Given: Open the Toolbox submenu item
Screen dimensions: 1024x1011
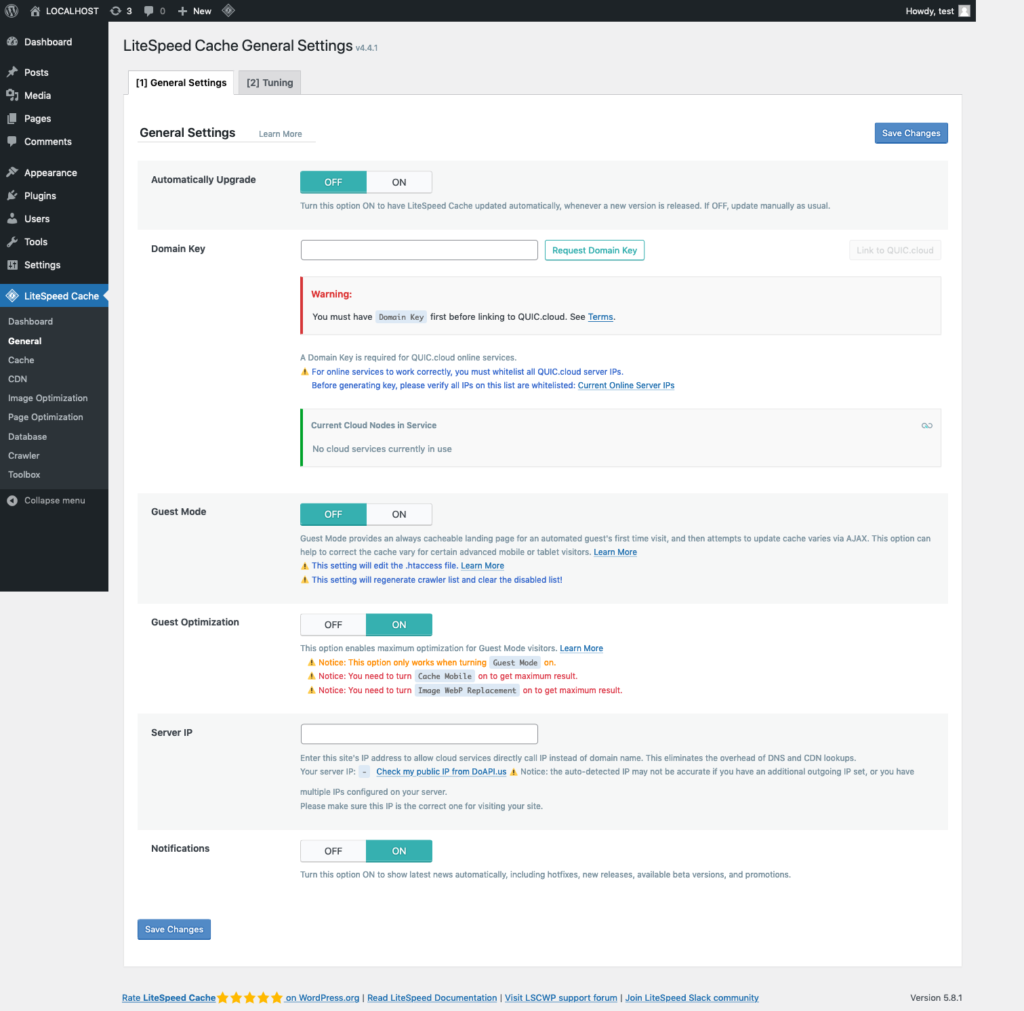Looking at the screenshot, I should click(x=24, y=474).
